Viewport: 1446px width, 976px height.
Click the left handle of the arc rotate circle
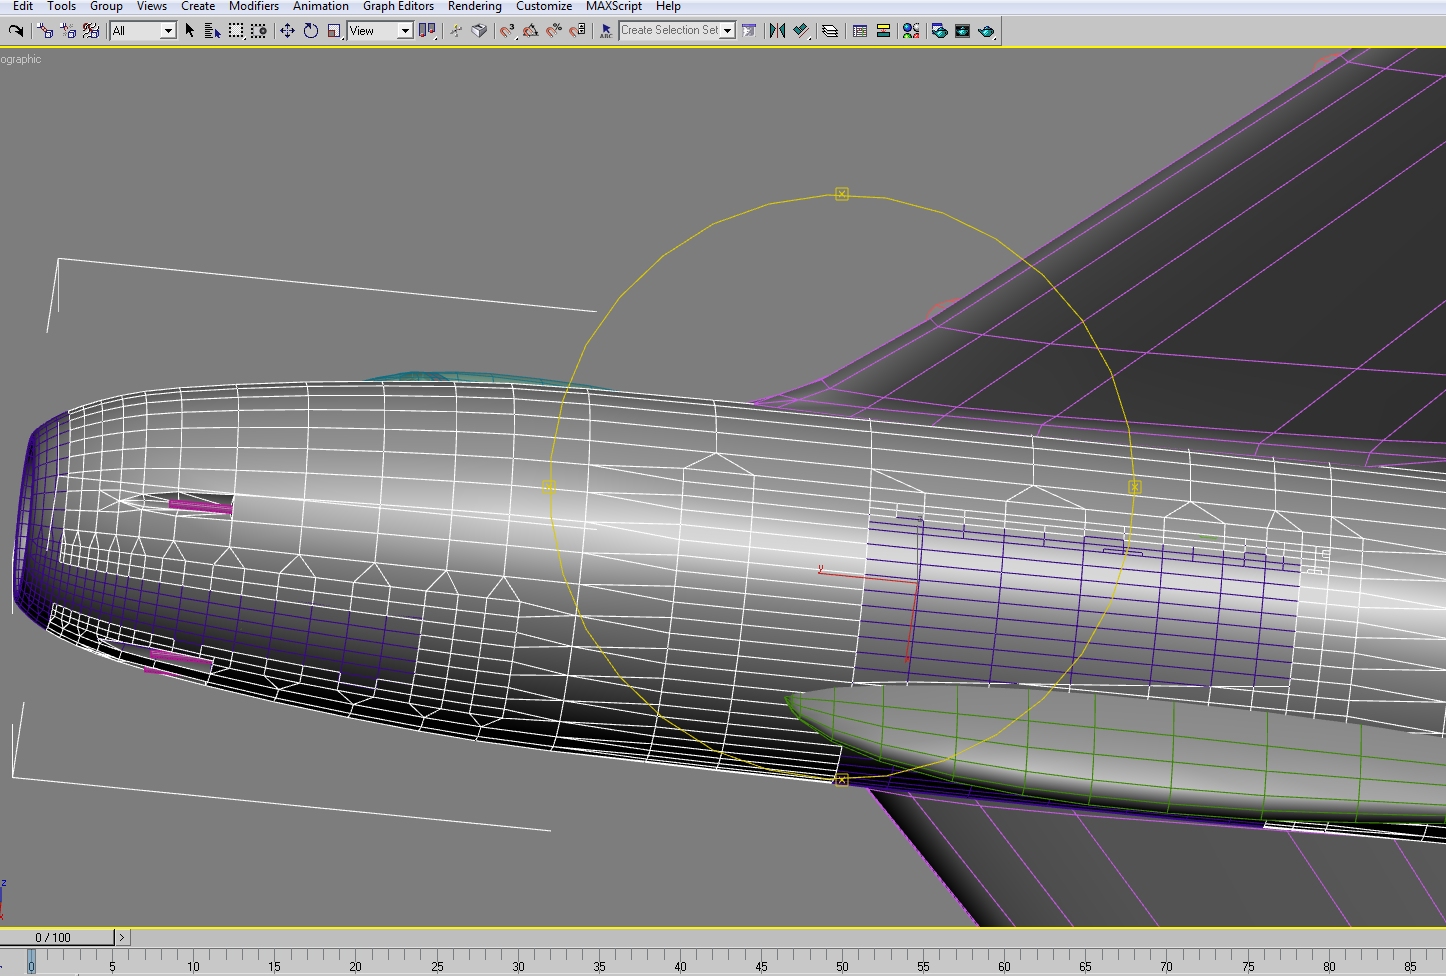pos(549,487)
